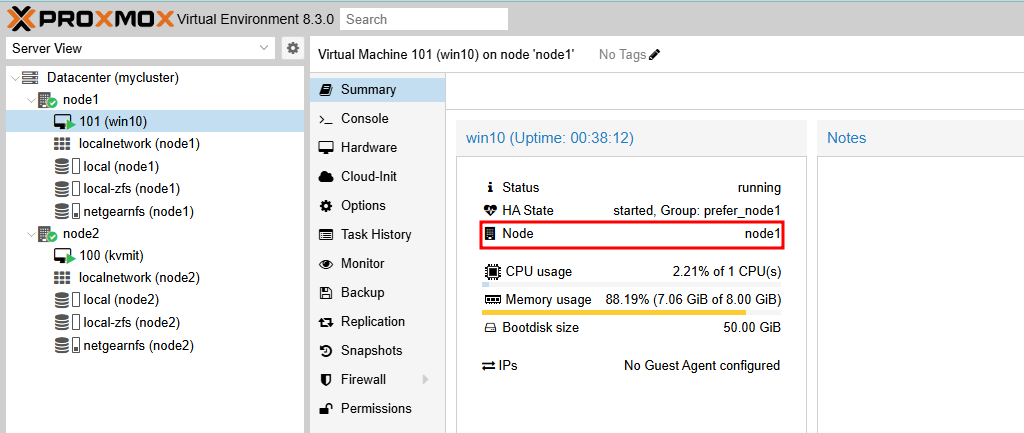The width and height of the screenshot is (1024, 433).
Task: Click the Firewall shield icon
Action: coord(326,379)
